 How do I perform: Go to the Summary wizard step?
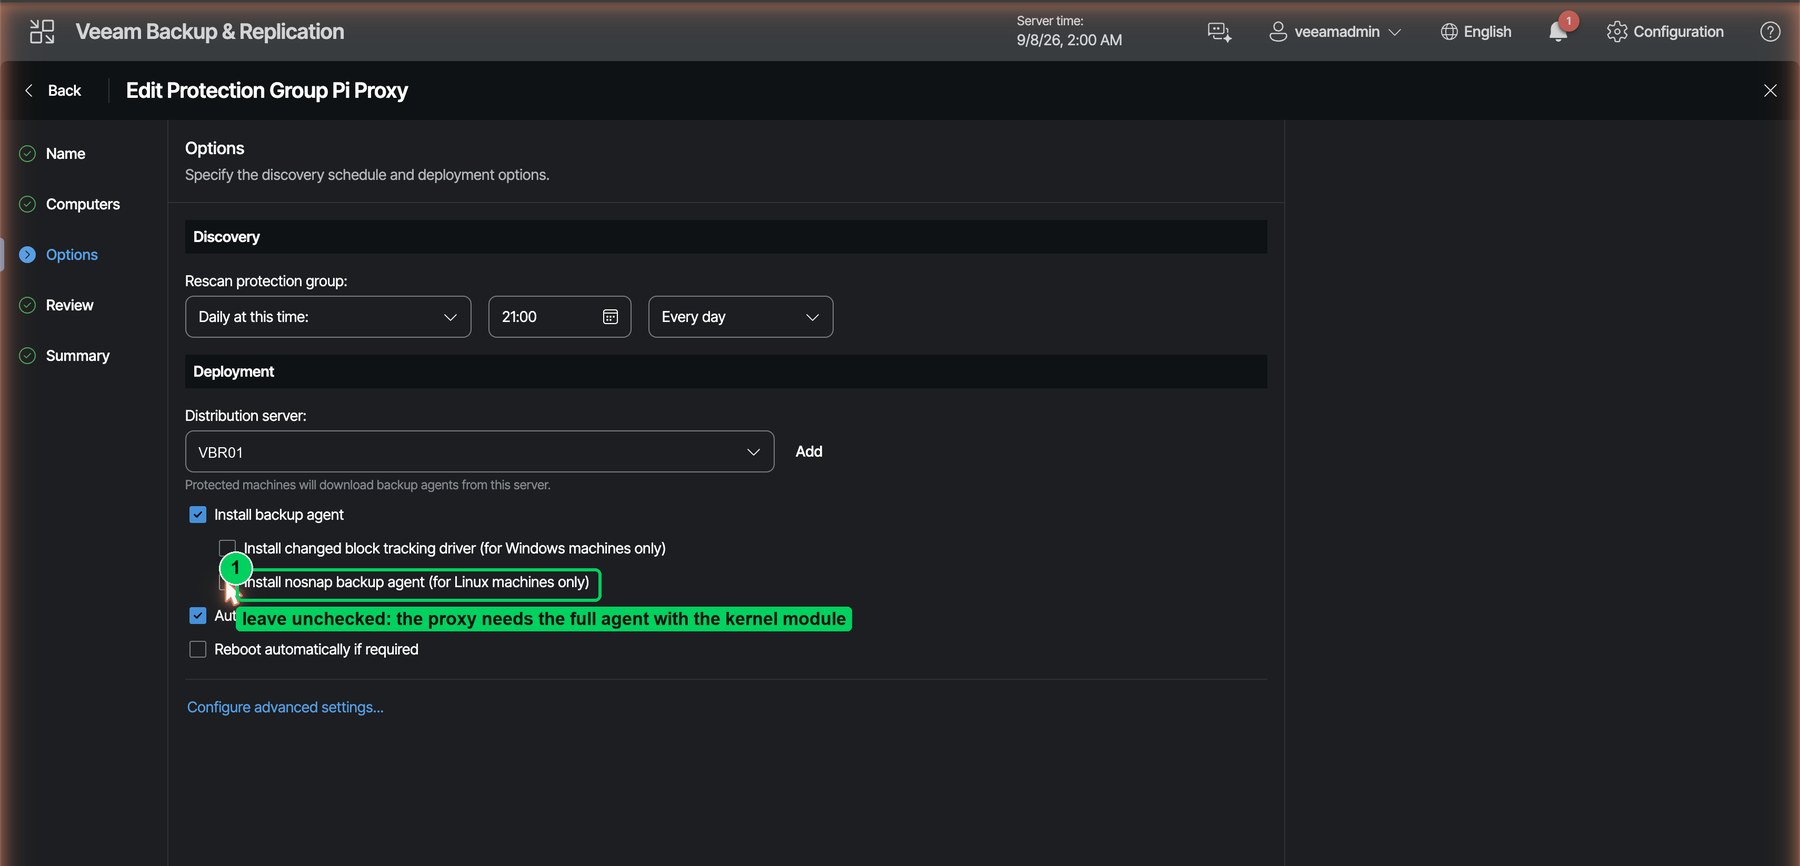point(77,356)
